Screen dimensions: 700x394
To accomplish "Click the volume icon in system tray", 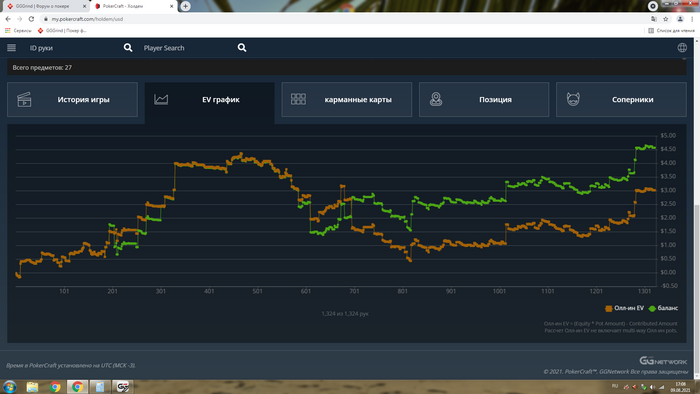I will click(x=652, y=387).
